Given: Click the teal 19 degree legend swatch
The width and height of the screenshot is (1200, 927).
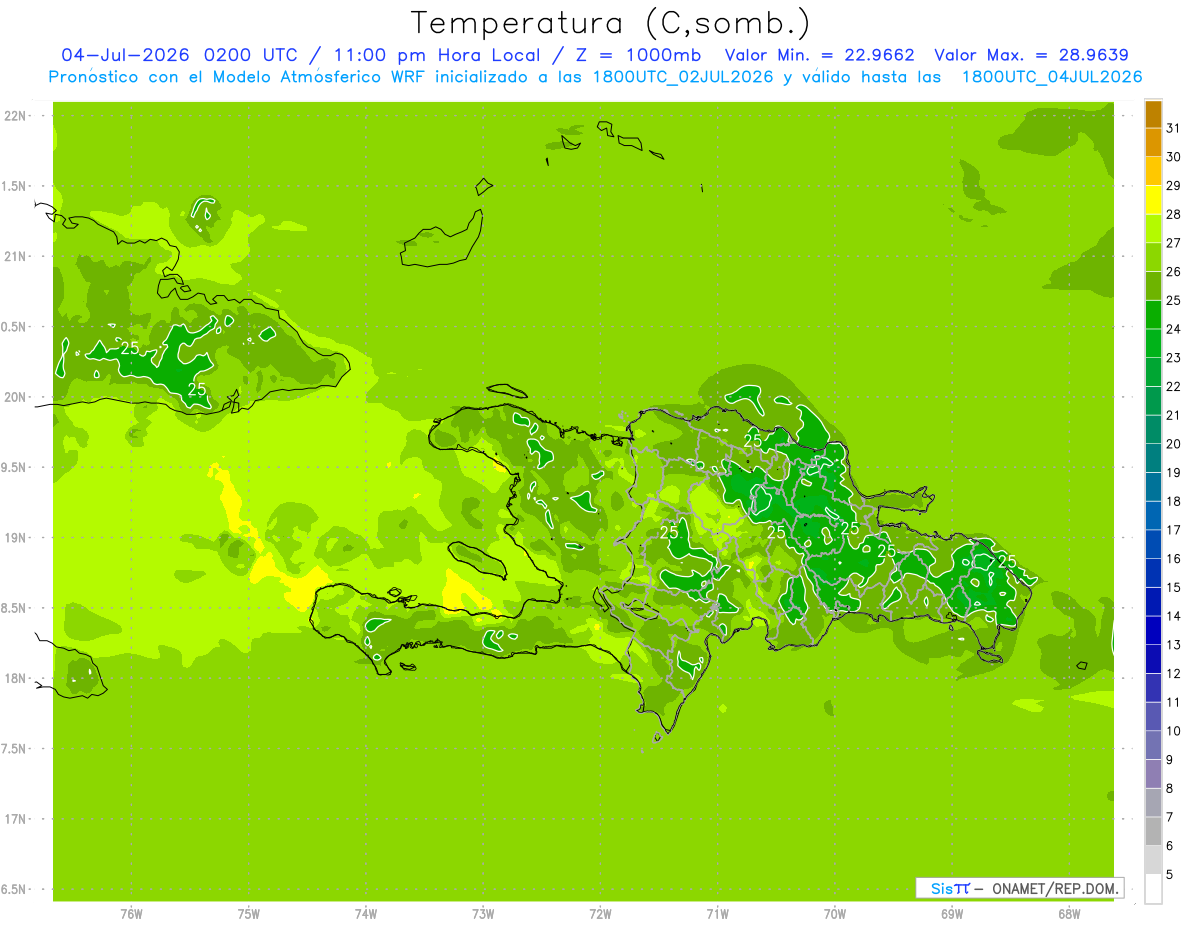Looking at the screenshot, I should tap(1153, 459).
